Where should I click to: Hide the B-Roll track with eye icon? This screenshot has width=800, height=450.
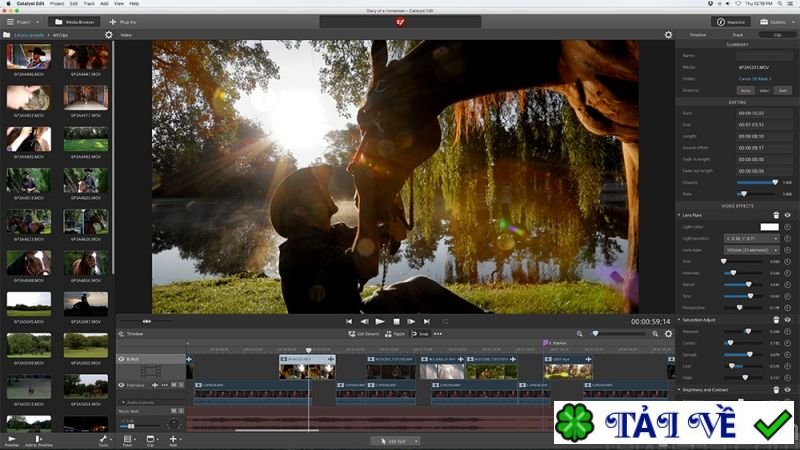pos(122,359)
